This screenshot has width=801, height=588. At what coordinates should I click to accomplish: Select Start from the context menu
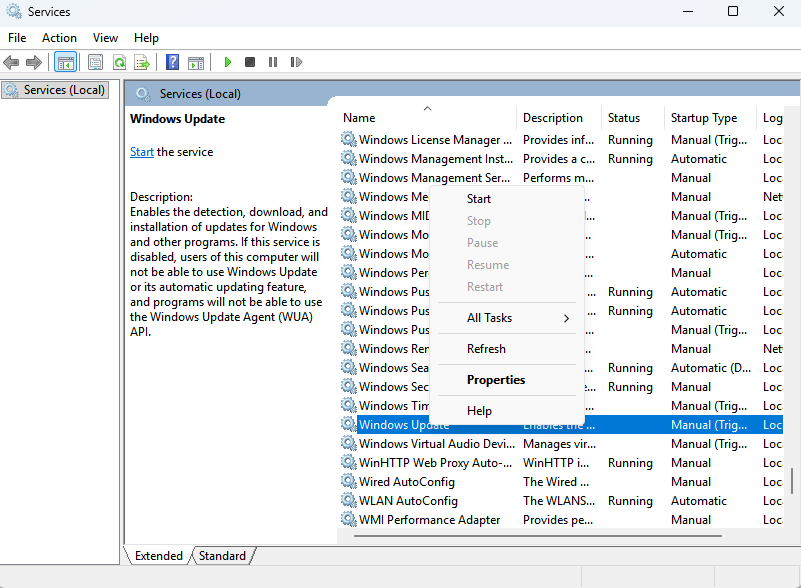pos(479,199)
